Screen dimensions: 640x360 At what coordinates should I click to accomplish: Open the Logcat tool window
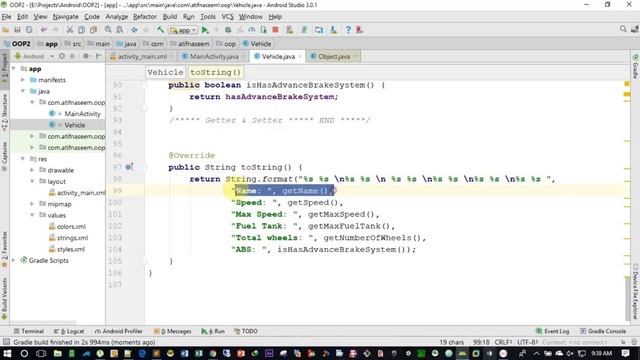click(x=69, y=331)
